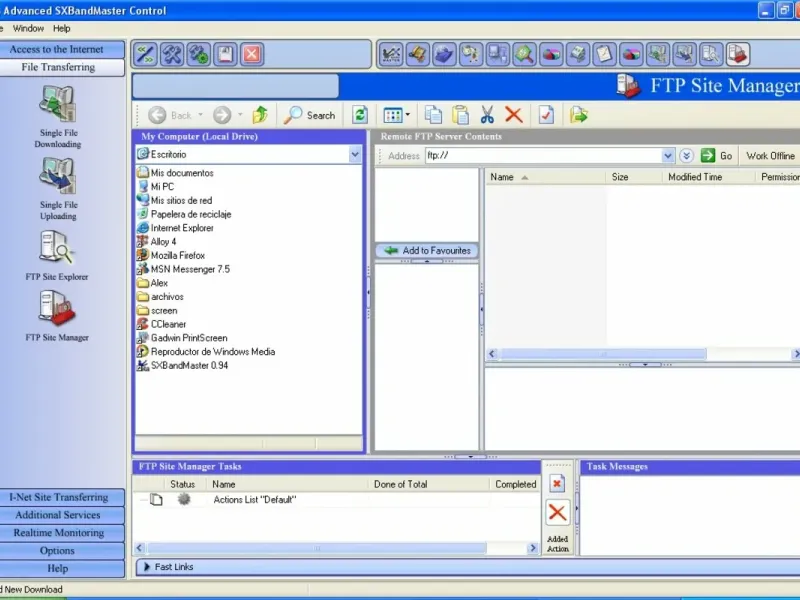Image resolution: width=800 pixels, height=600 pixels.
Task: Open the Back history dropdown arrow
Action: [201, 115]
